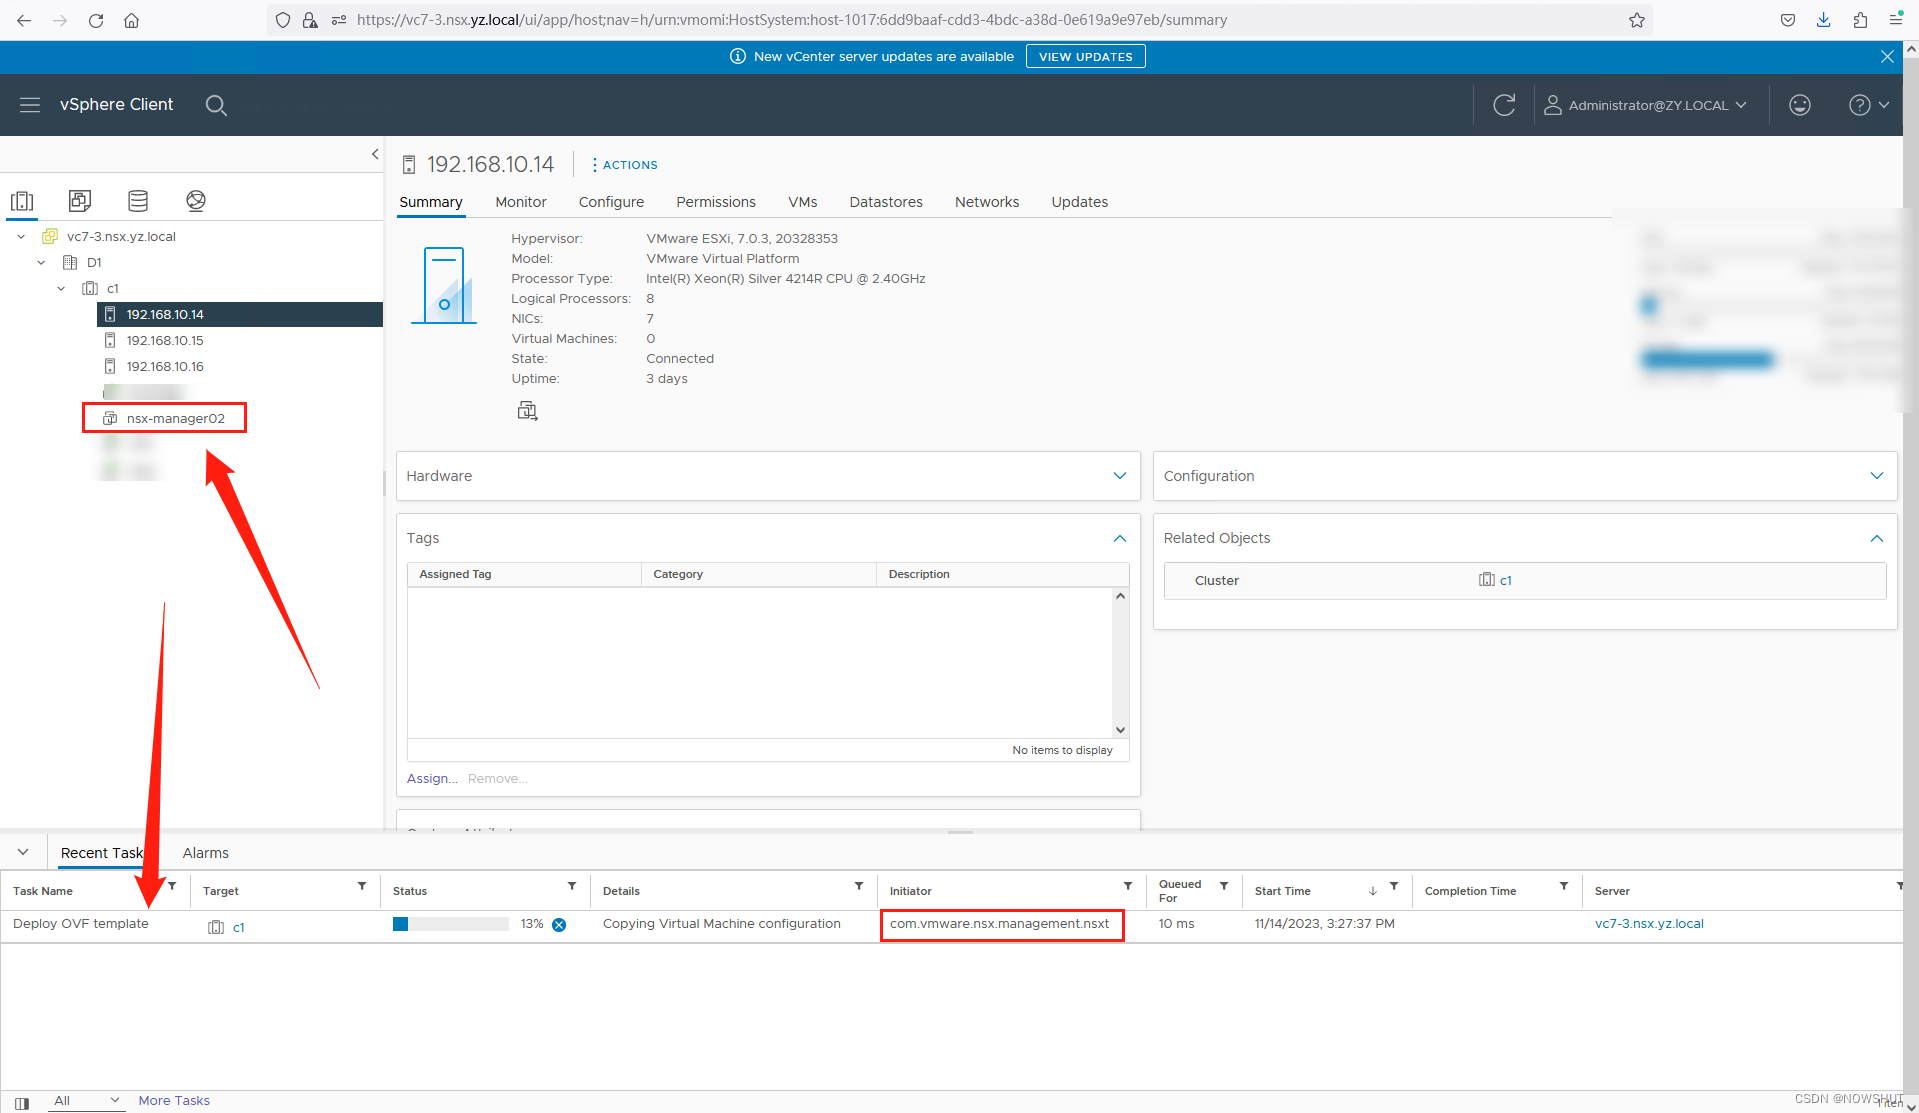Collapse the D1 datacenter node
The width and height of the screenshot is (1919, 1113).
coord(41,263)
